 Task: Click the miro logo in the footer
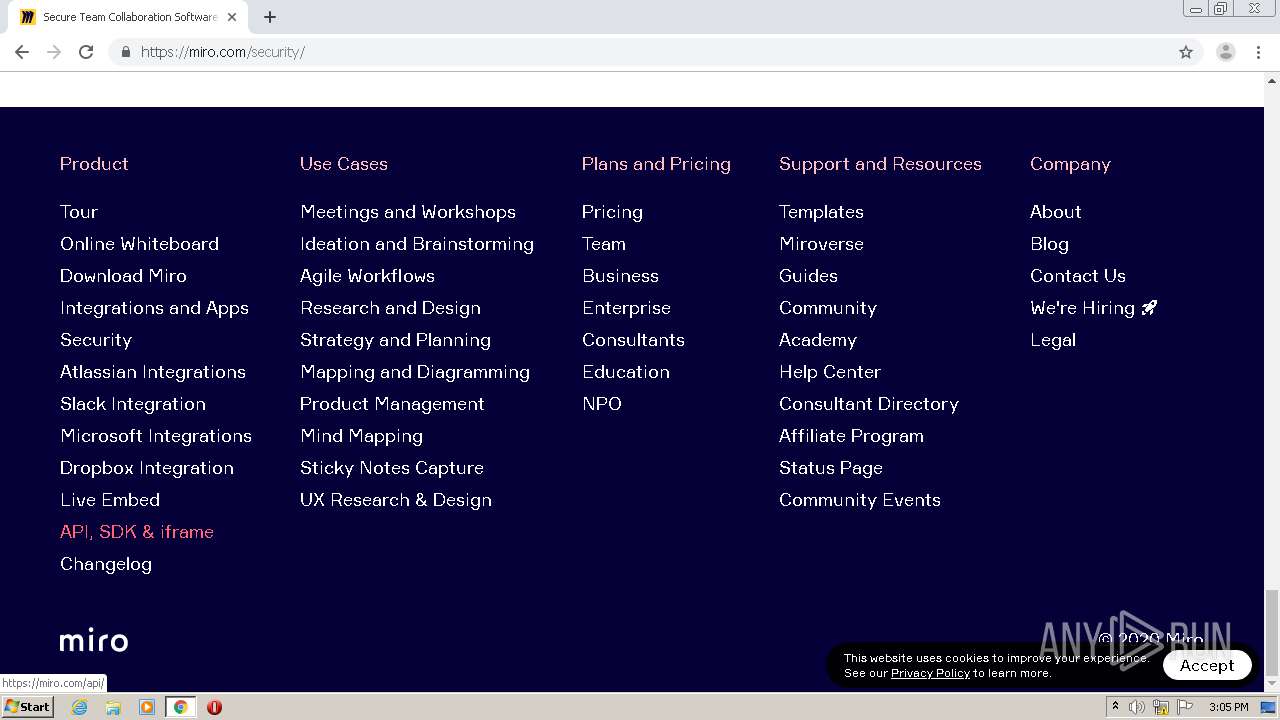(94, 641)
